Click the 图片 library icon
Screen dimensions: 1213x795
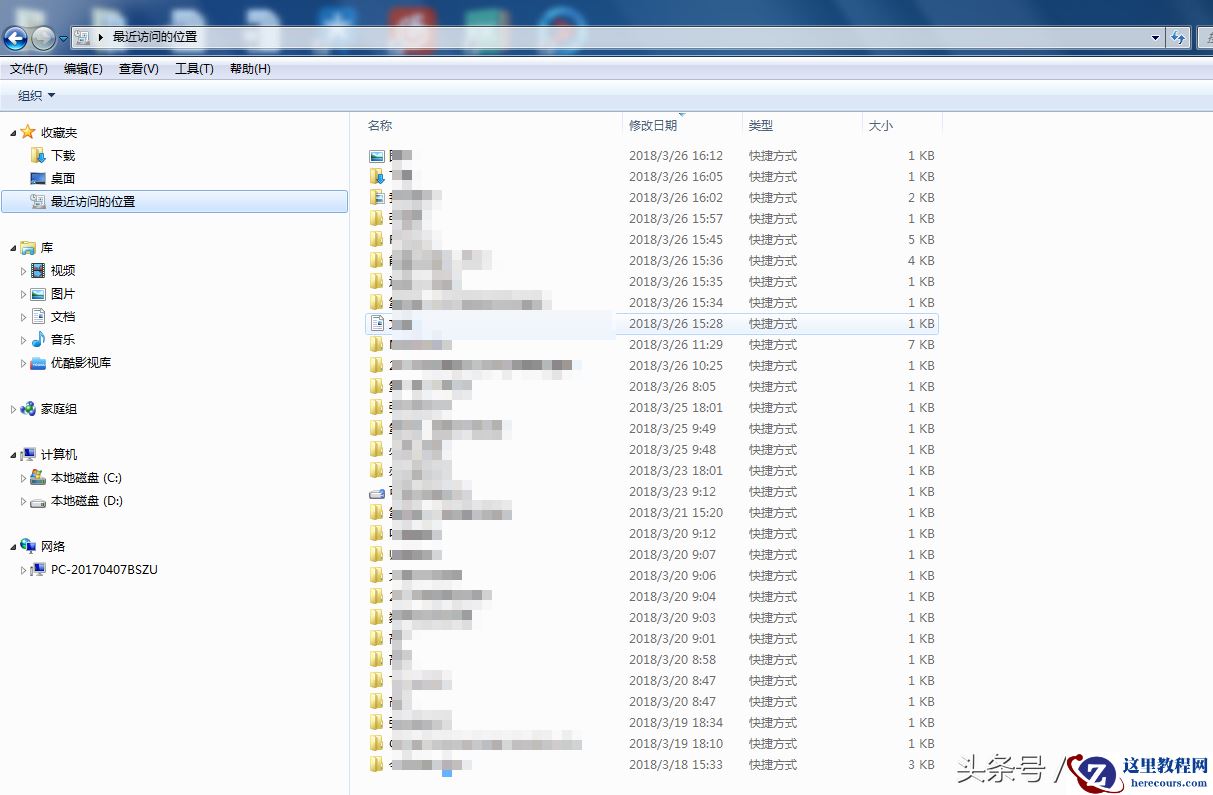tap(38, 294)
